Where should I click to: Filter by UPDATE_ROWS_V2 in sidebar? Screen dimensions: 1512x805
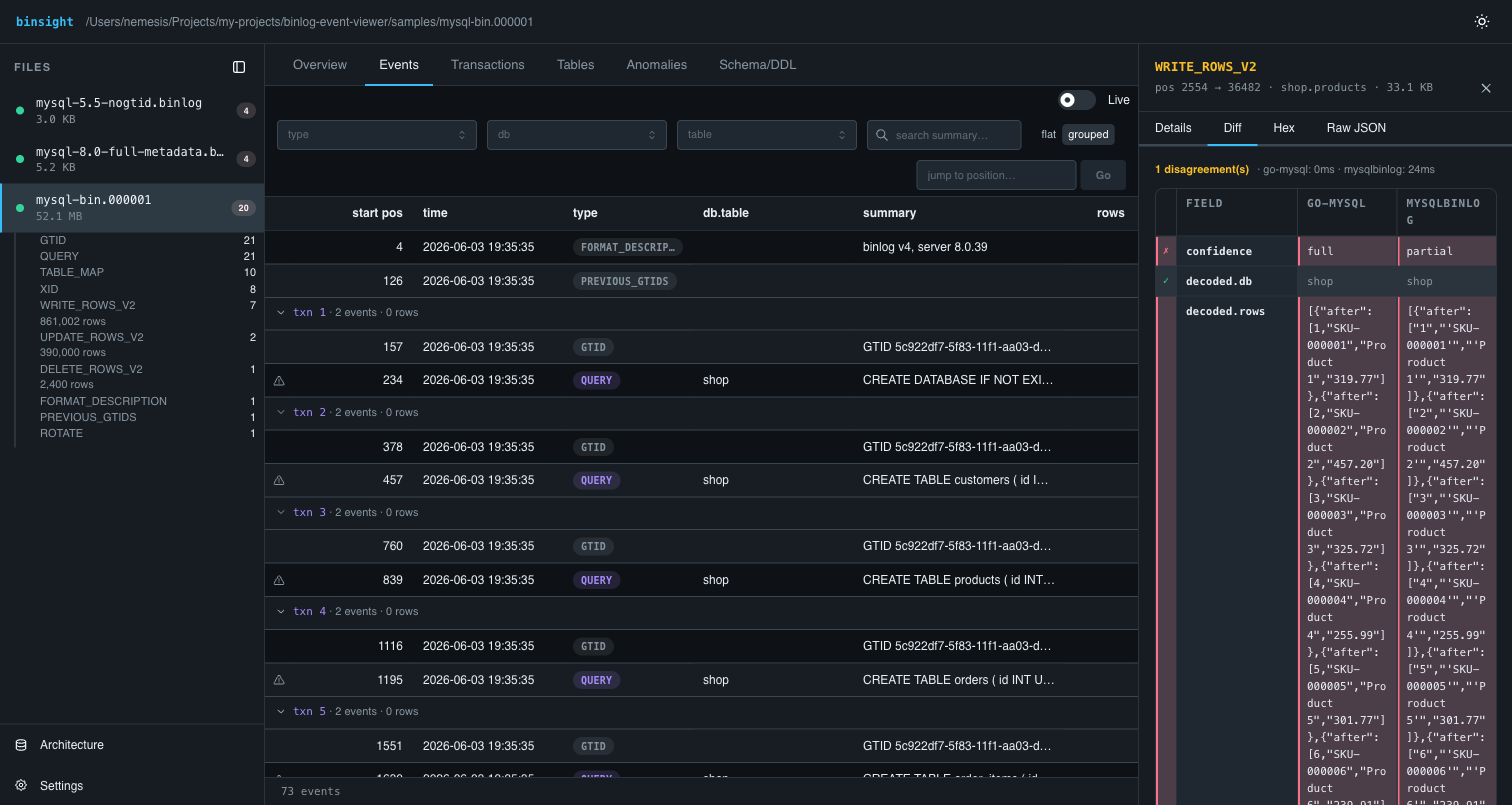click(147, 337)
